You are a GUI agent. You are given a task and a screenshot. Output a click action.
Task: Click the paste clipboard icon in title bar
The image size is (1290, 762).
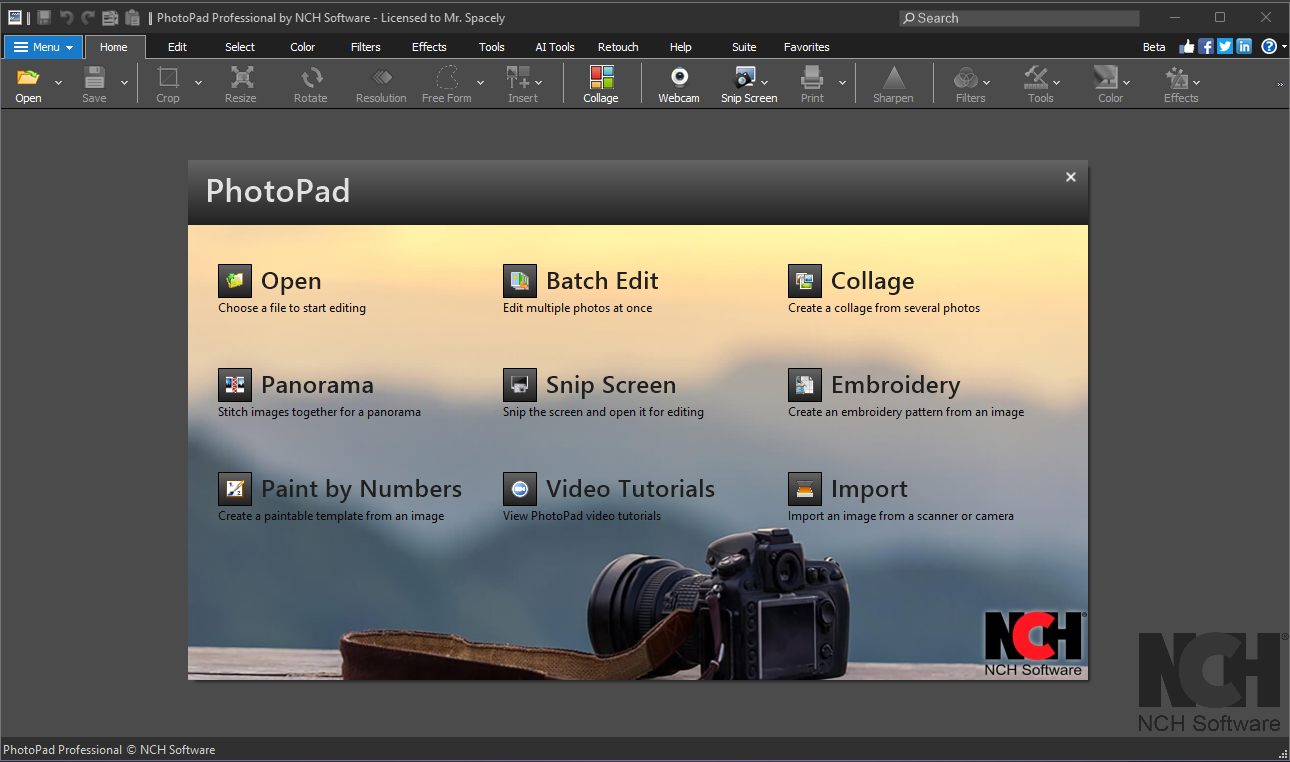(132, 17)
